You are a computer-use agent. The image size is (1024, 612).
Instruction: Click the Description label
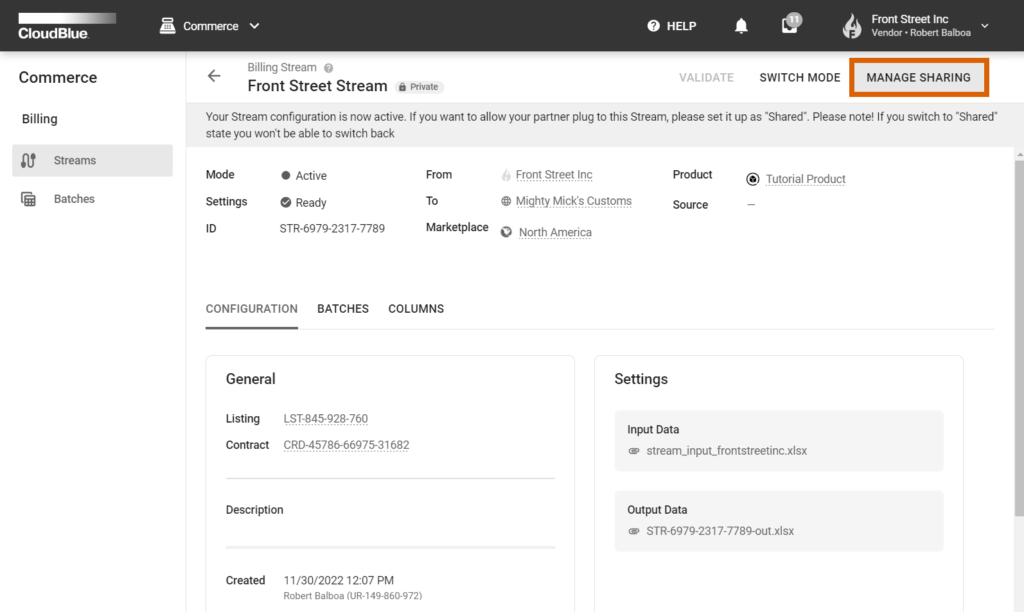point(255,510)
